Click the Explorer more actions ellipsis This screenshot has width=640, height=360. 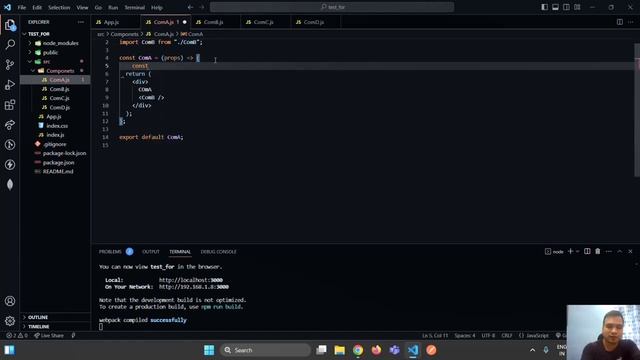click(81, 22)
